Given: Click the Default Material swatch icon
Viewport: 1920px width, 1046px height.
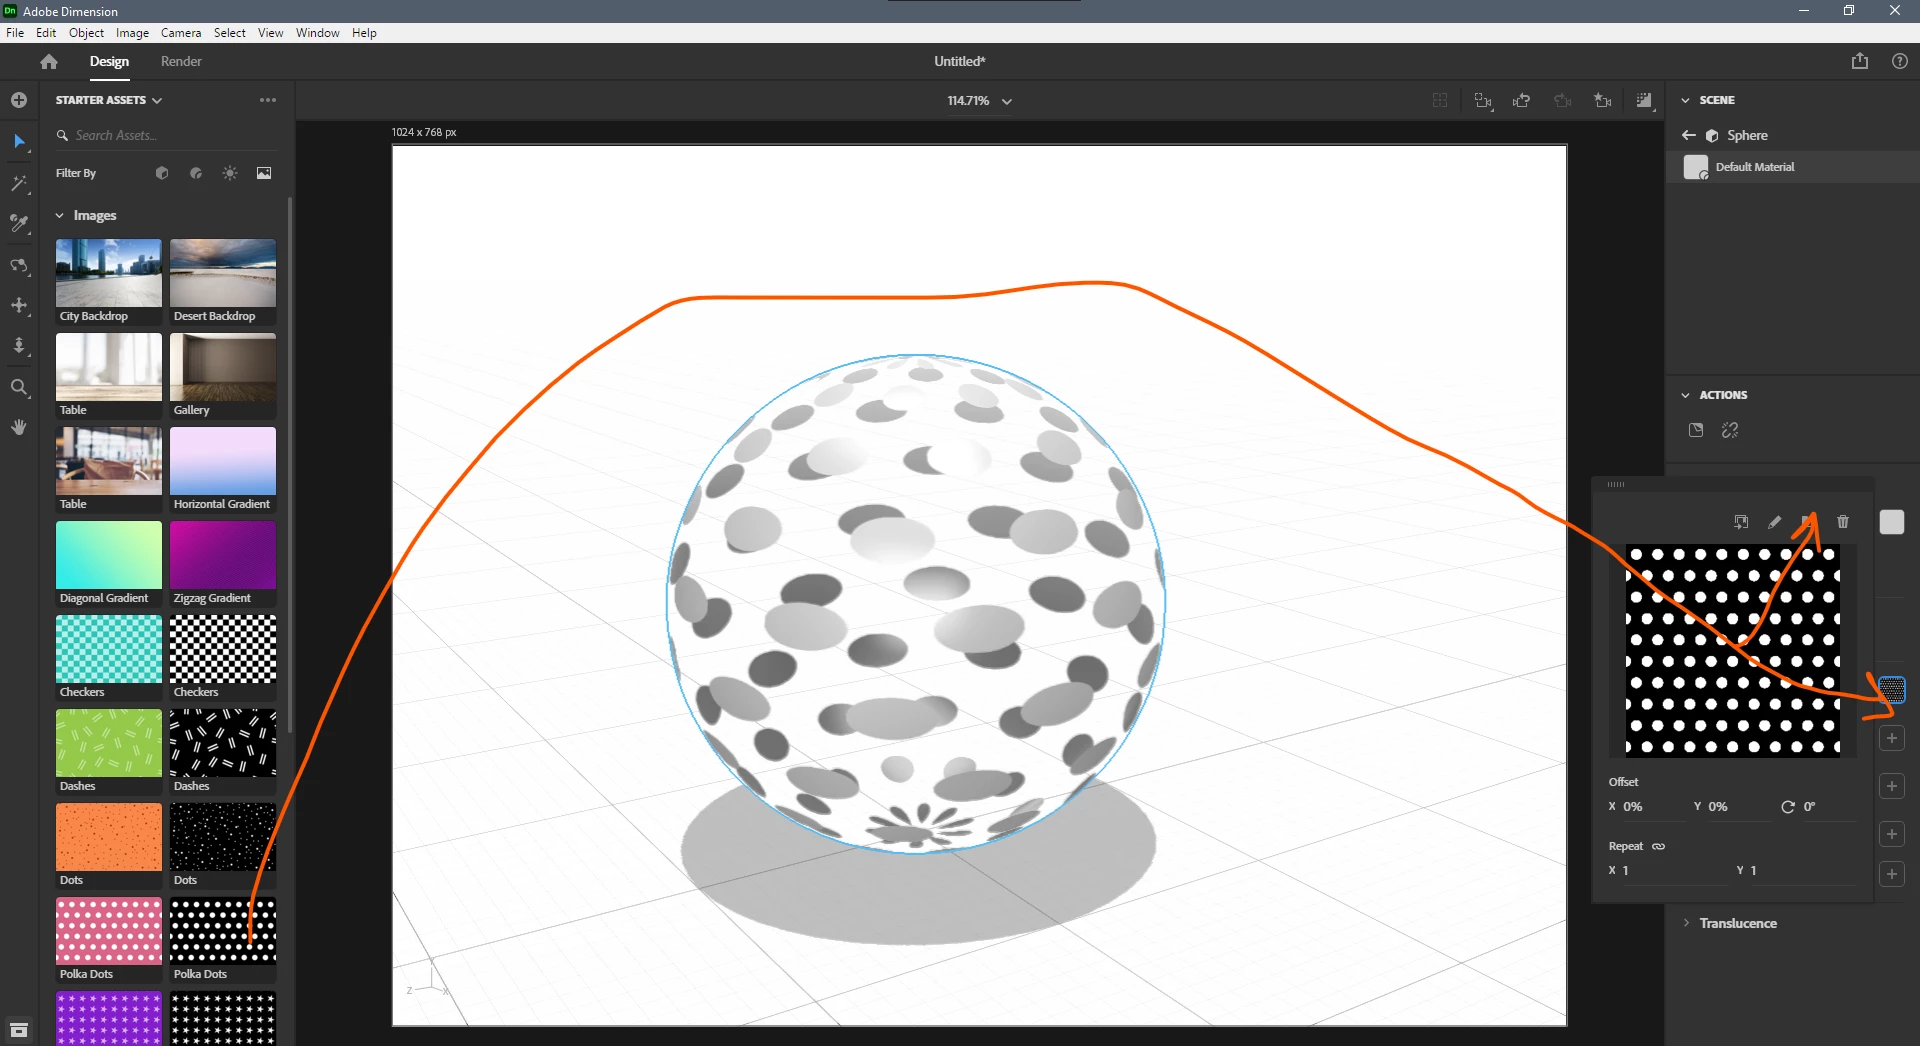Looking at the screenshot, I should (1696, 167).
